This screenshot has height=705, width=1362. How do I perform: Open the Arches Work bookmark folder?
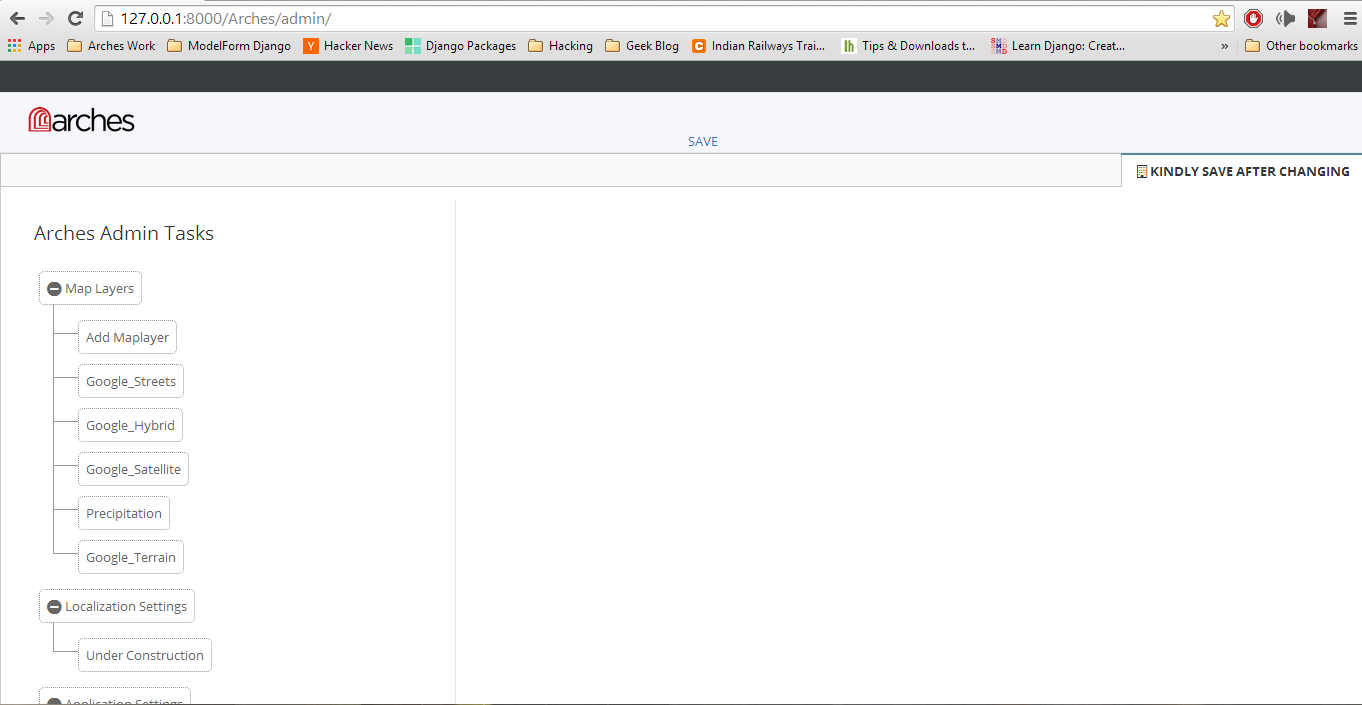click(x=111, y=46)
